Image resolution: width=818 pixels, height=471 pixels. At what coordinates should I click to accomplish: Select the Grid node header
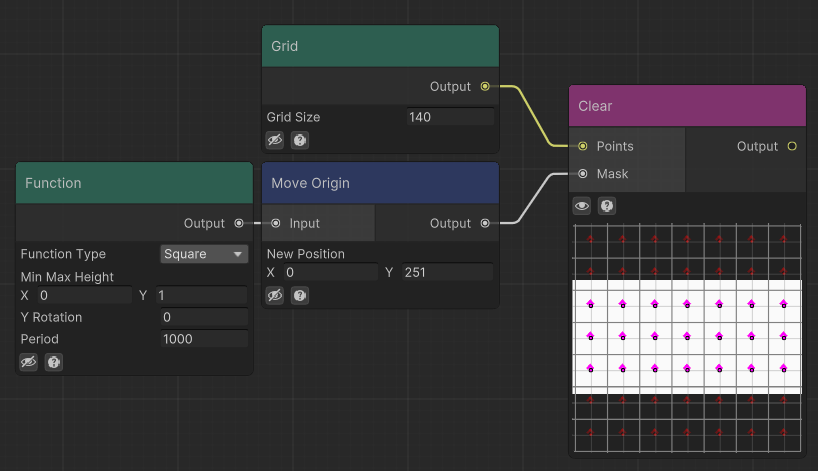380,46
